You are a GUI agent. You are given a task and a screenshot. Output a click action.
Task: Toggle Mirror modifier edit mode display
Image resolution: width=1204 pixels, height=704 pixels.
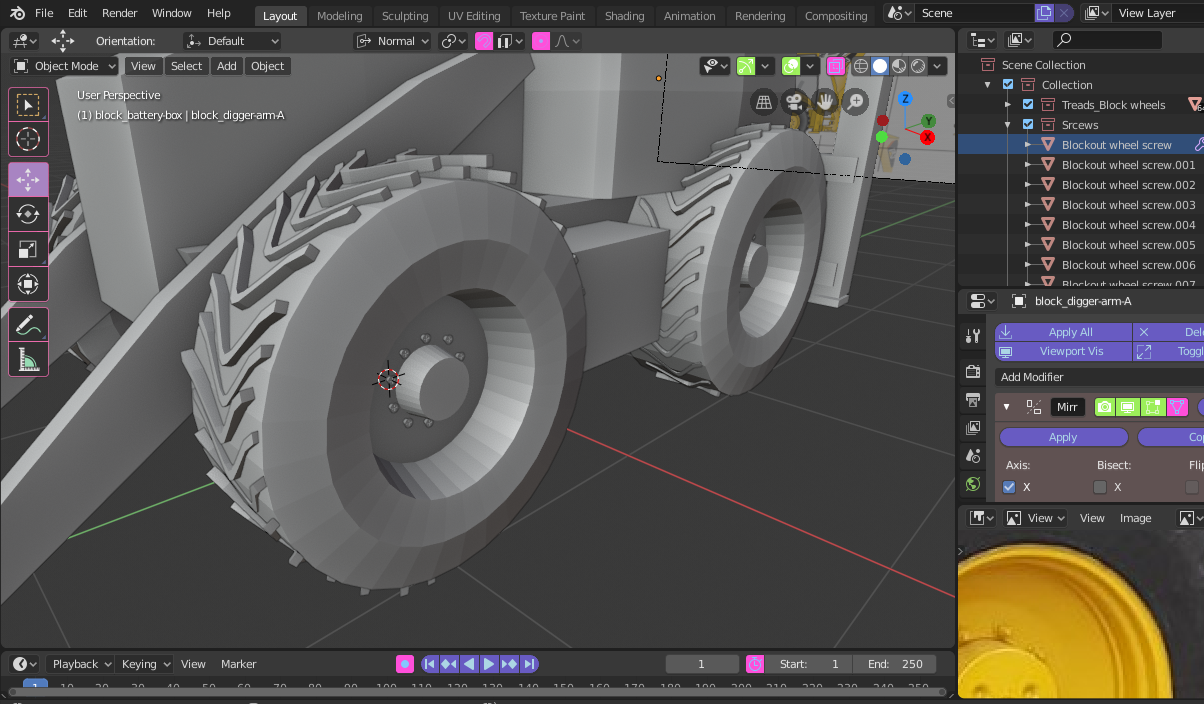[1153, 407]
